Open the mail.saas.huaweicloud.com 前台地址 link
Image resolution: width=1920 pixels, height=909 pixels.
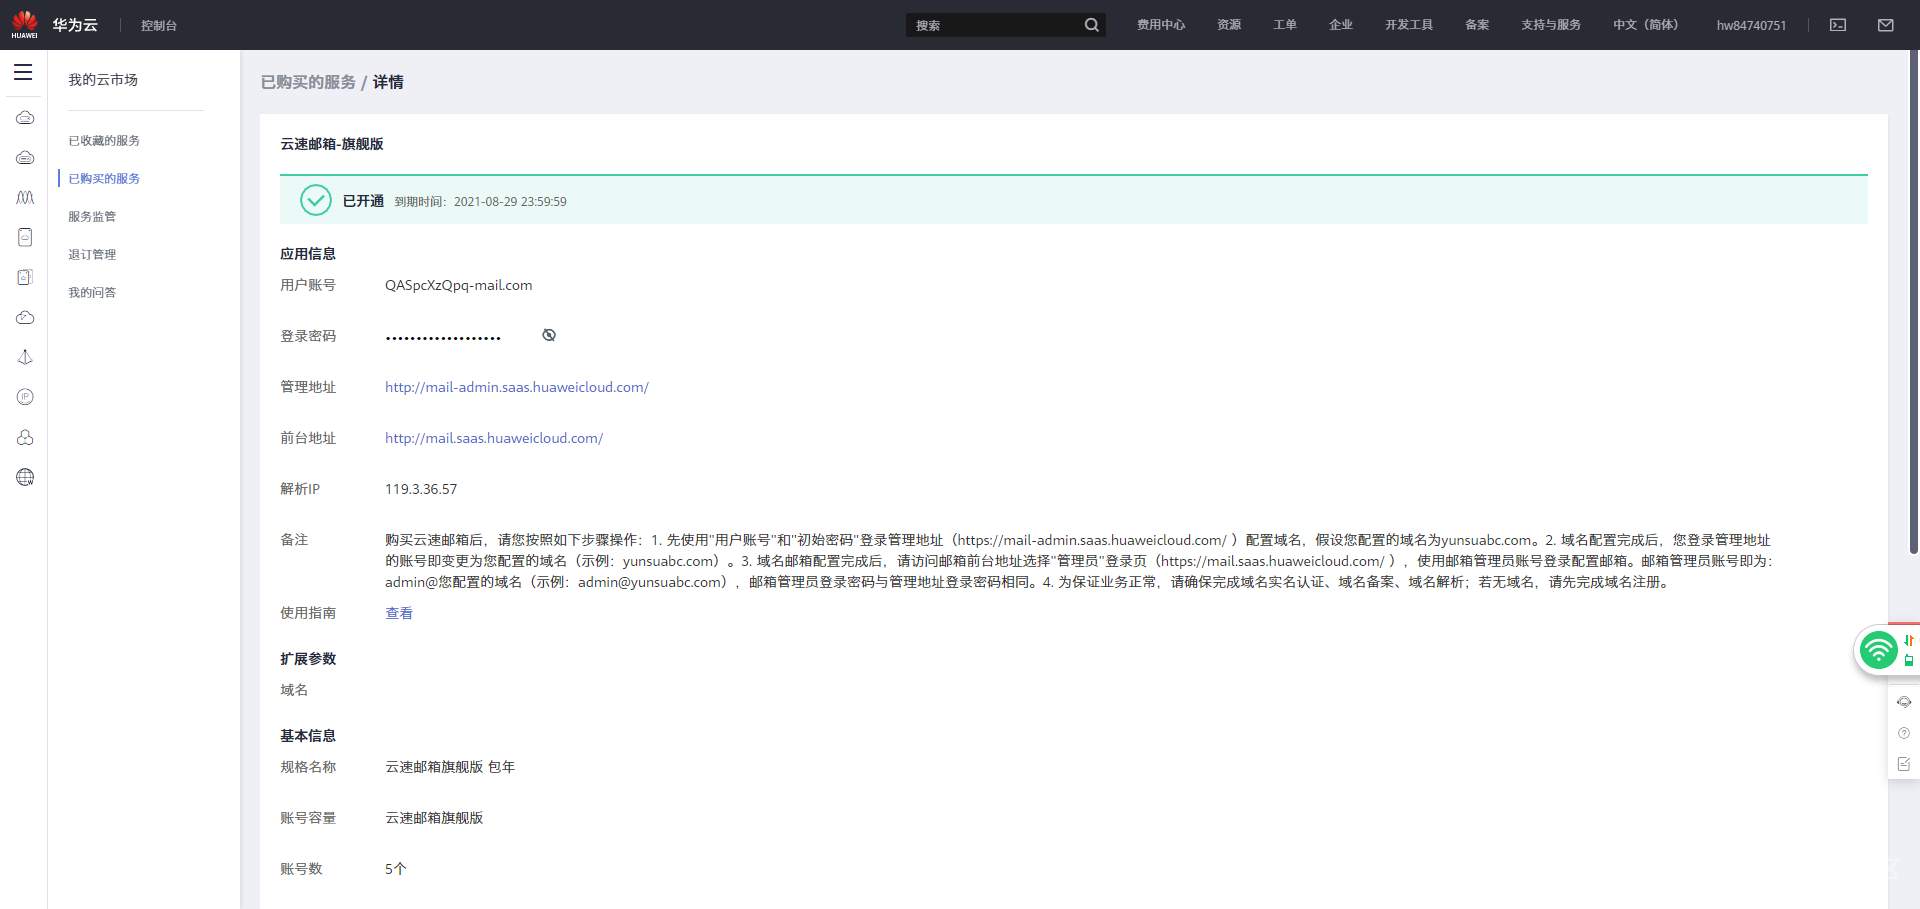coord(494,438)
